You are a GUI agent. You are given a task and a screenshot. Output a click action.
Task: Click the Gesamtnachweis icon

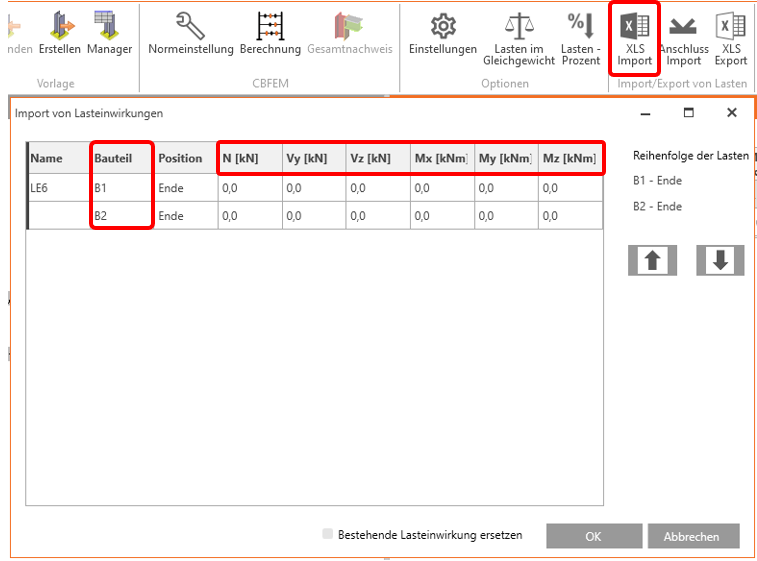[x=350, y=27]
